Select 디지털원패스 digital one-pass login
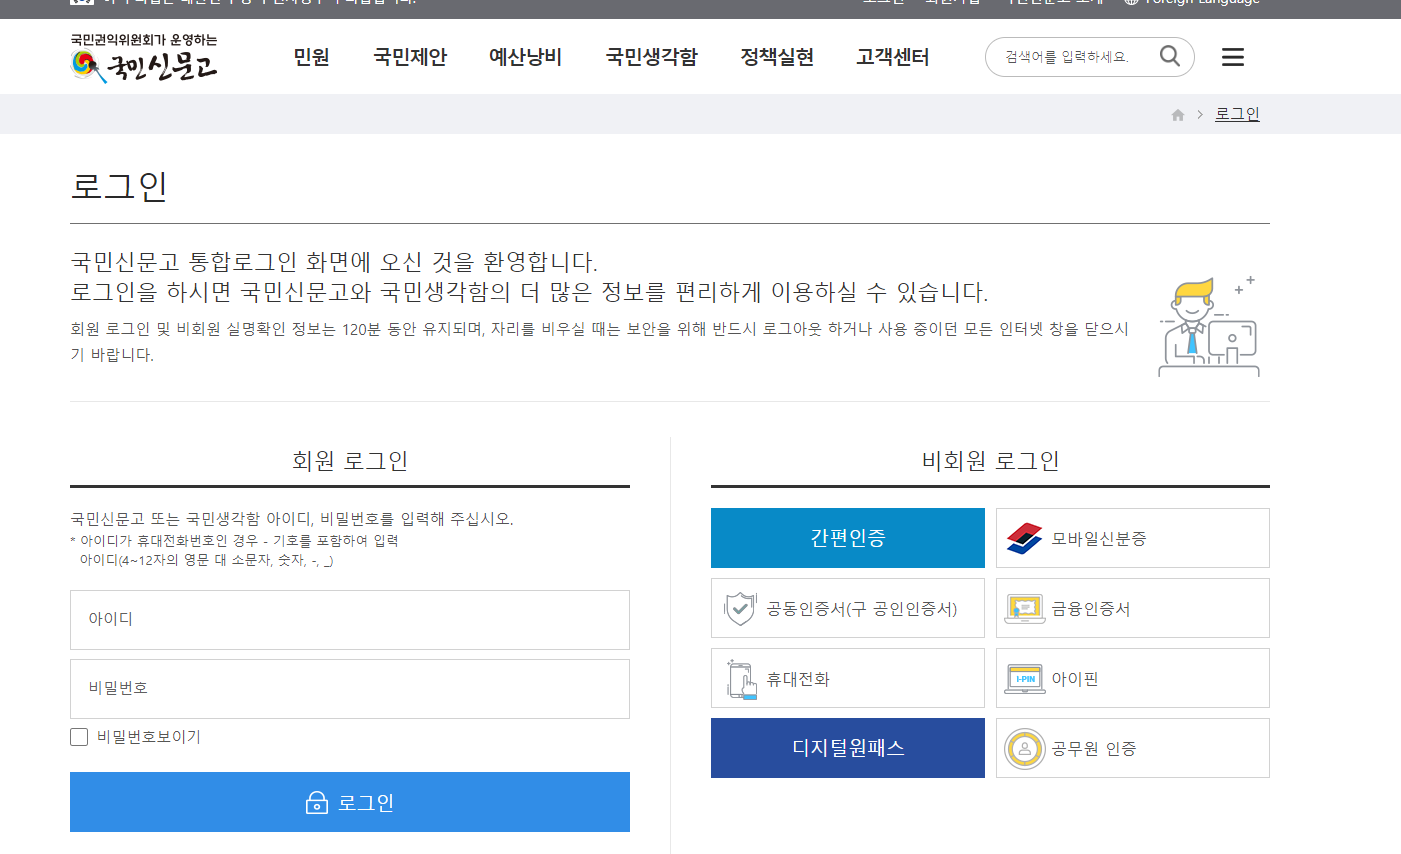Image resolution: width=1401 pixels, height=854 pixels. tap(847, 747)
